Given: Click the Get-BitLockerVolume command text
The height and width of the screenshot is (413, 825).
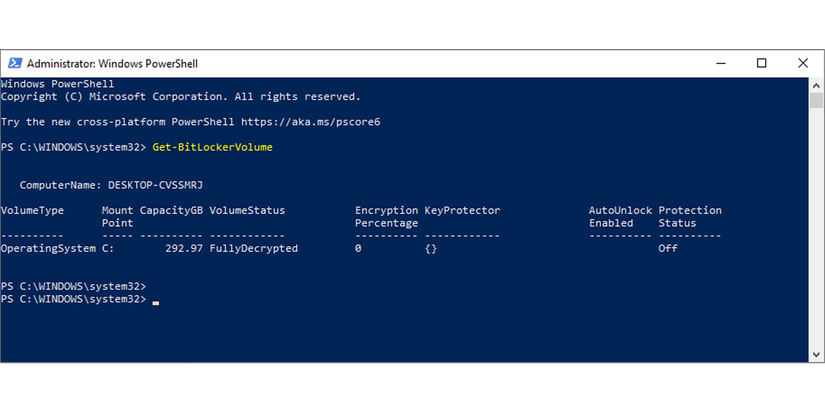Looking at the screenshot, I should 212,147.
